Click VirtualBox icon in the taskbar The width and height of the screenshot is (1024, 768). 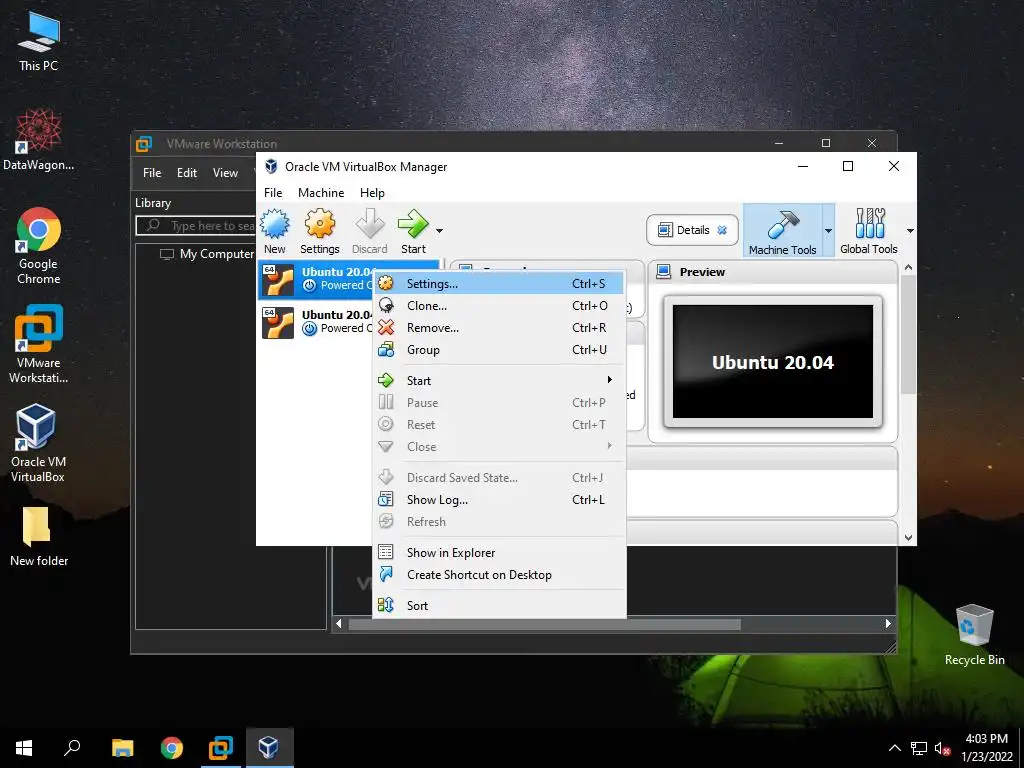tap(270, 748)
